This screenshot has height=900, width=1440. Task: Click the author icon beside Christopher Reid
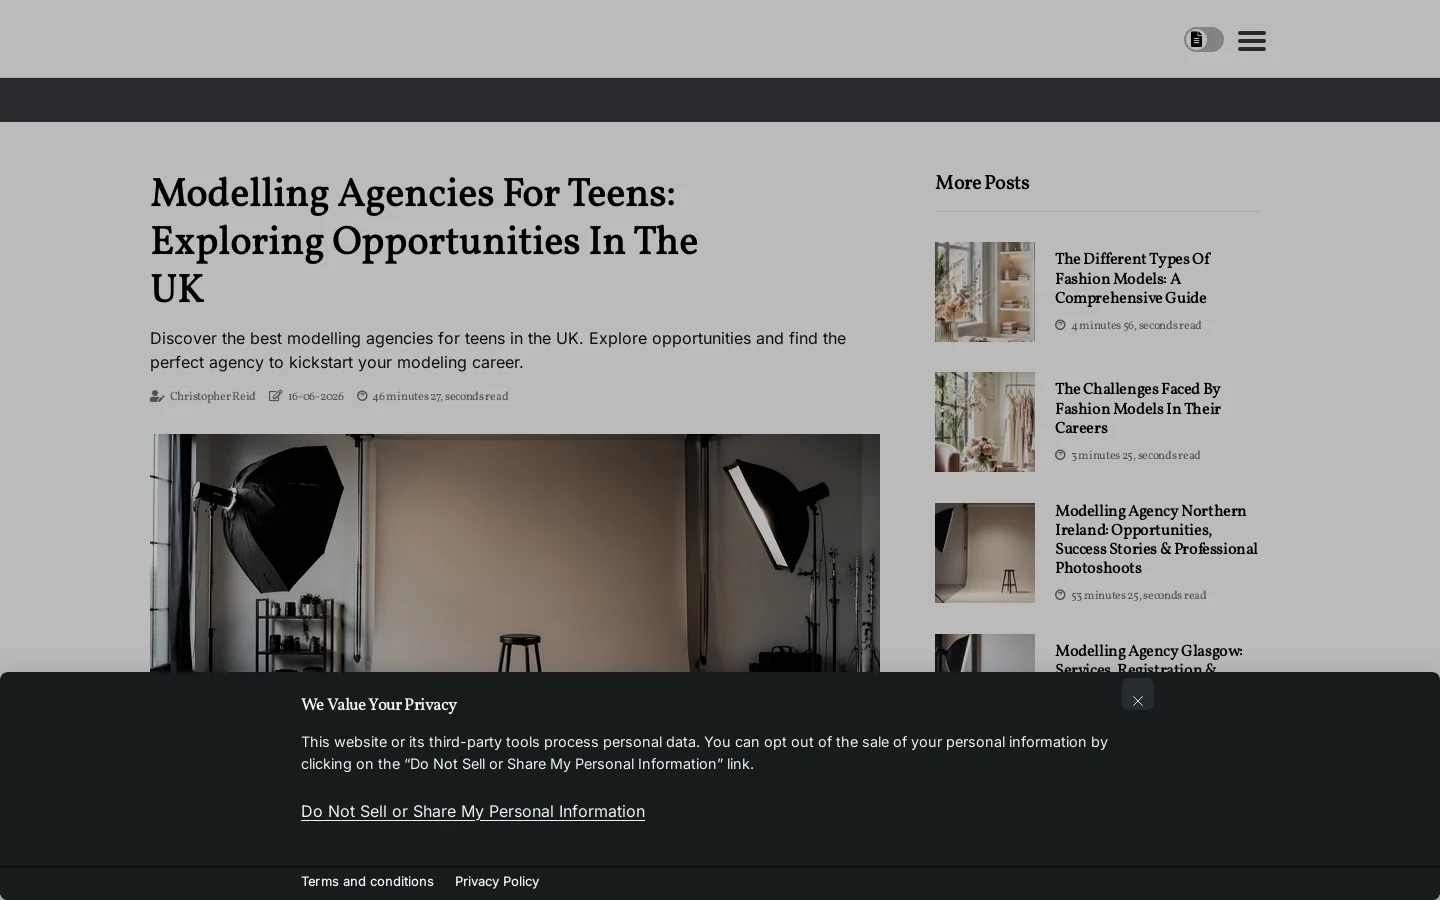(x=157, y=397)
